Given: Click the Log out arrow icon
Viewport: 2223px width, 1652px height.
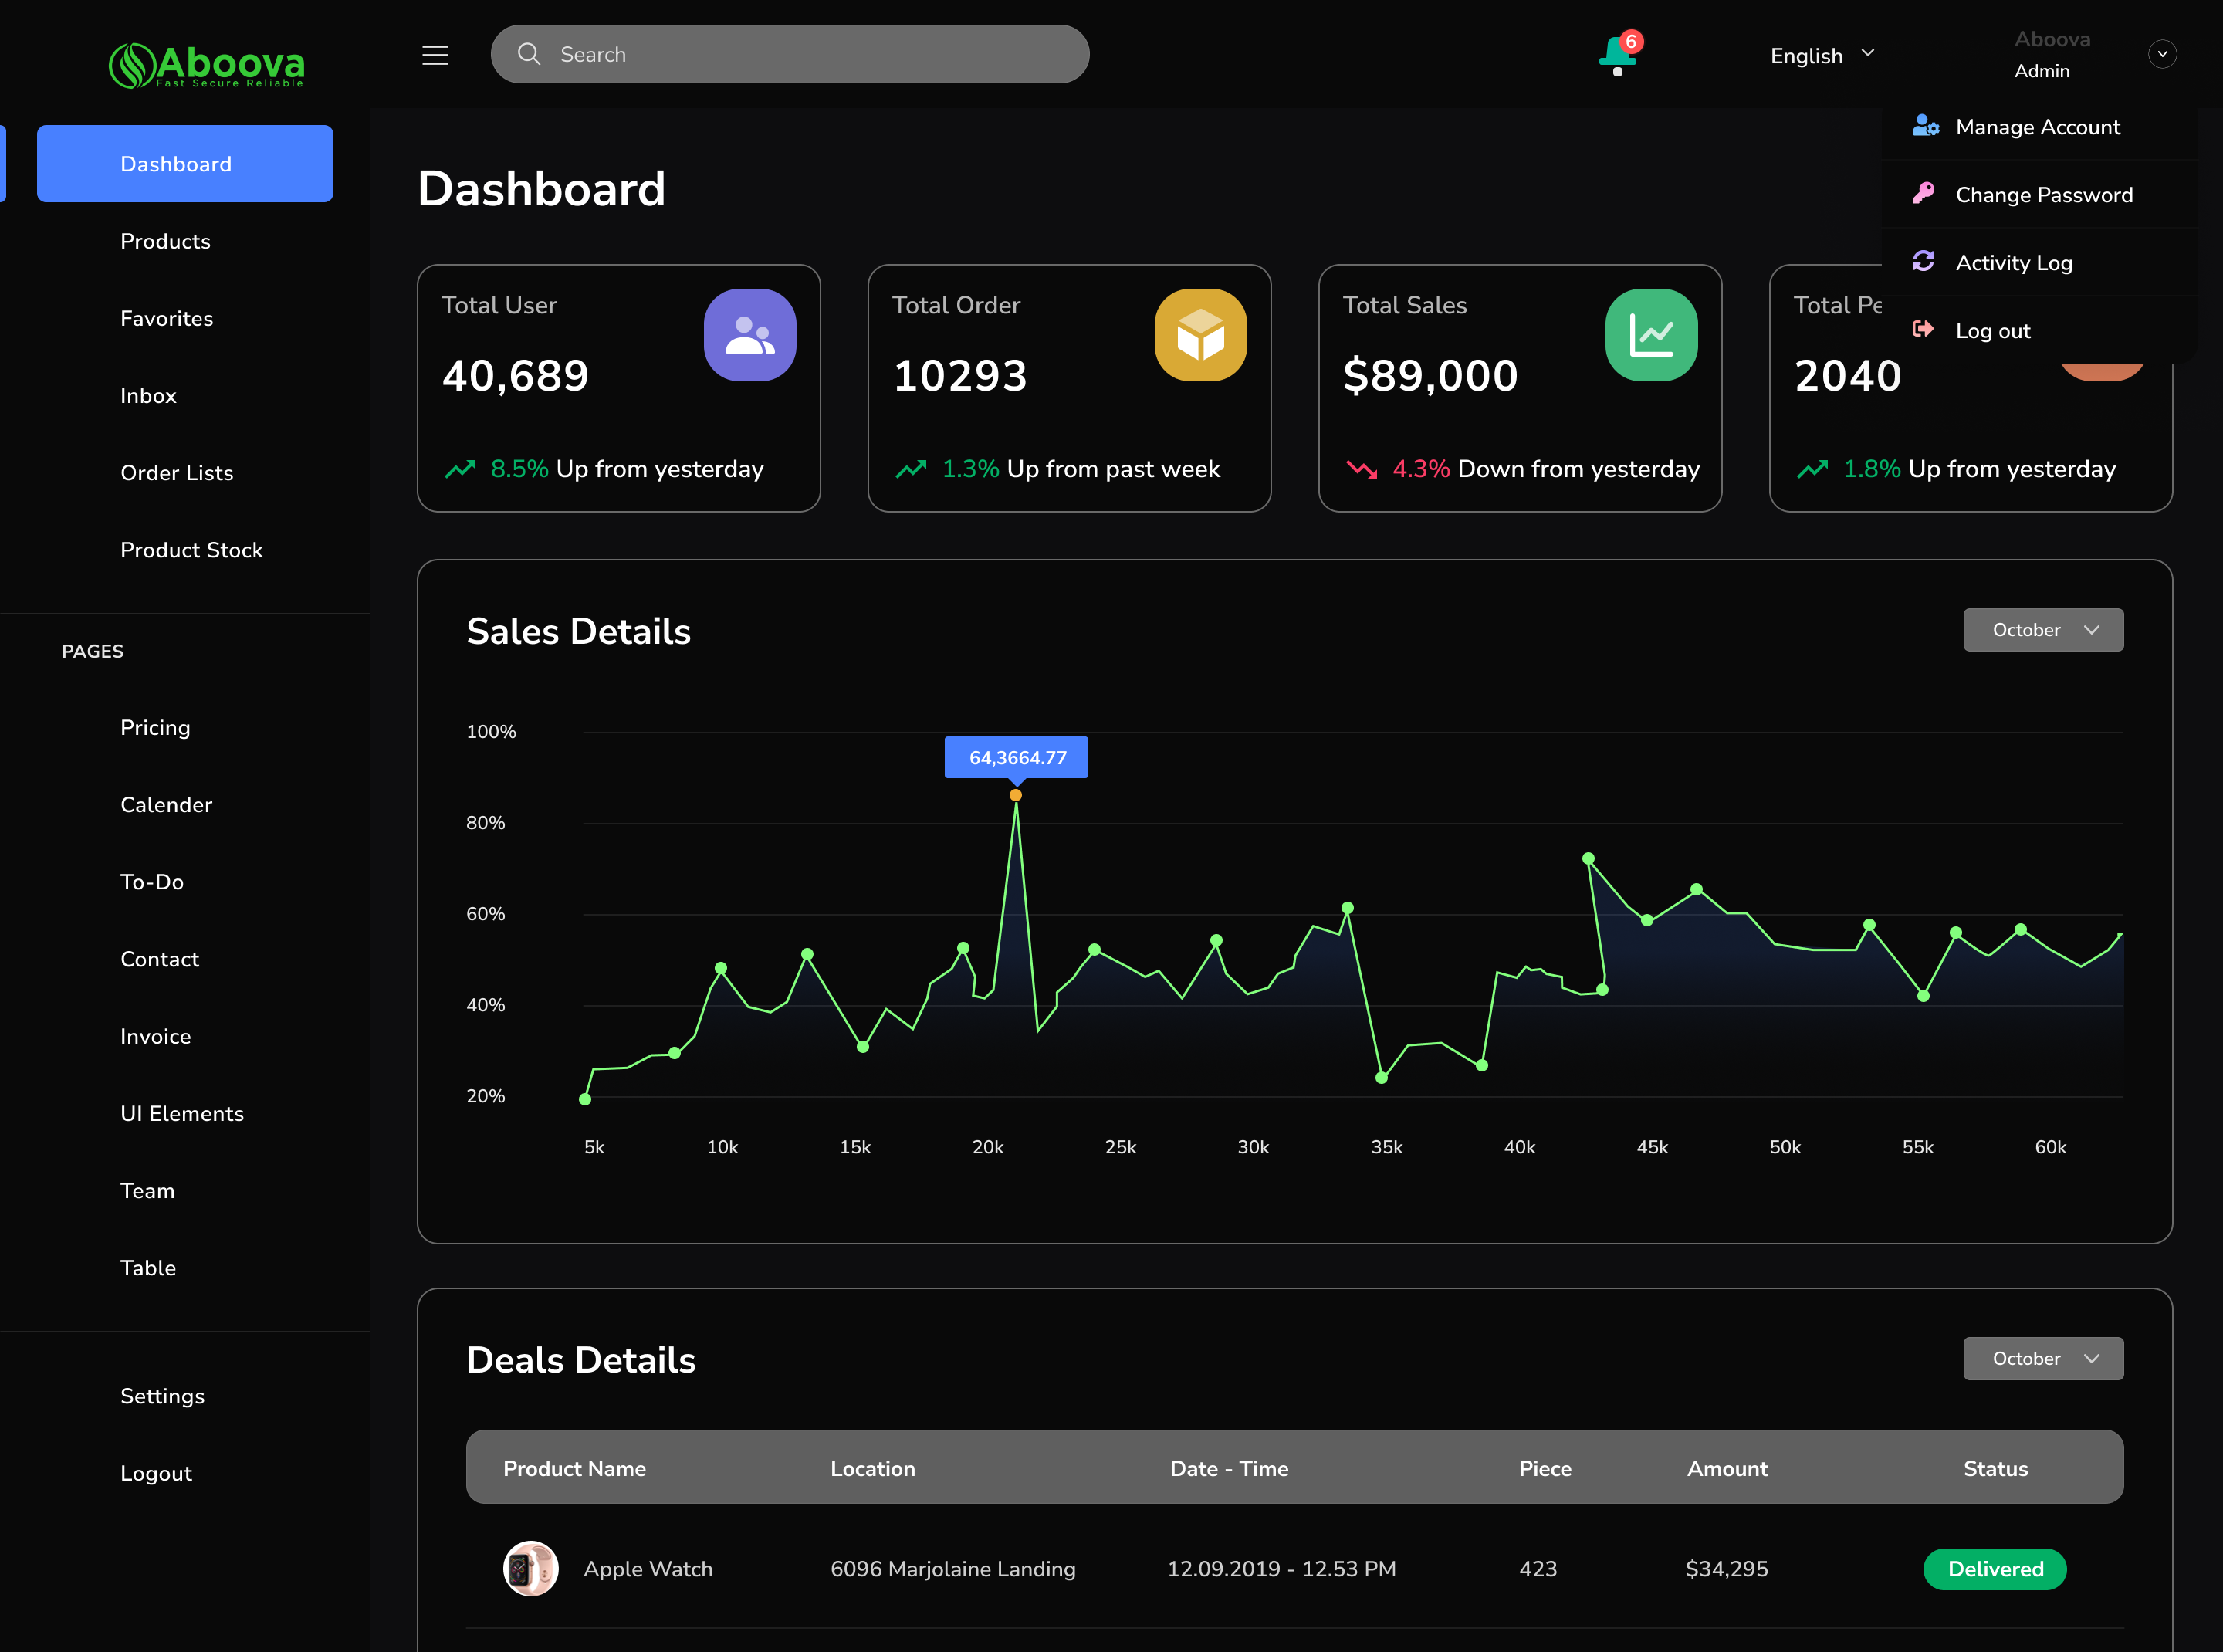Looking at the screenshot, I should pos(1923,329).
